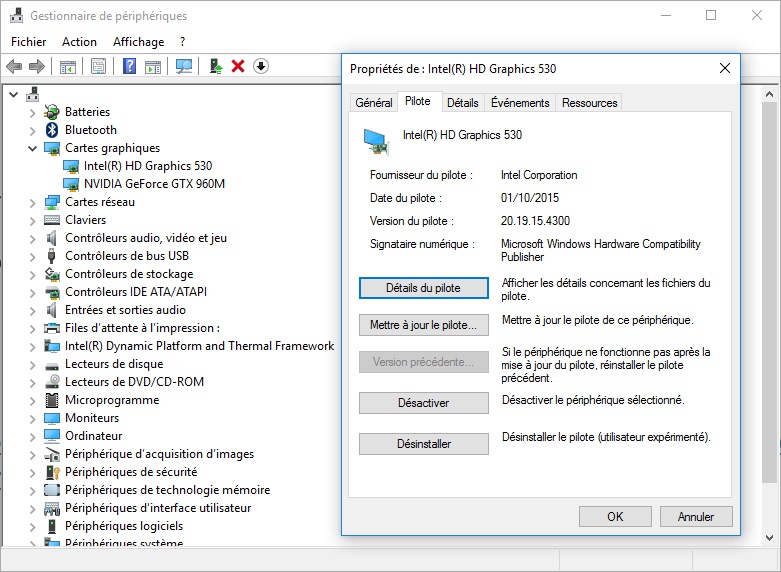Open the Properties sheet toolbar icon

pos(98,66)
